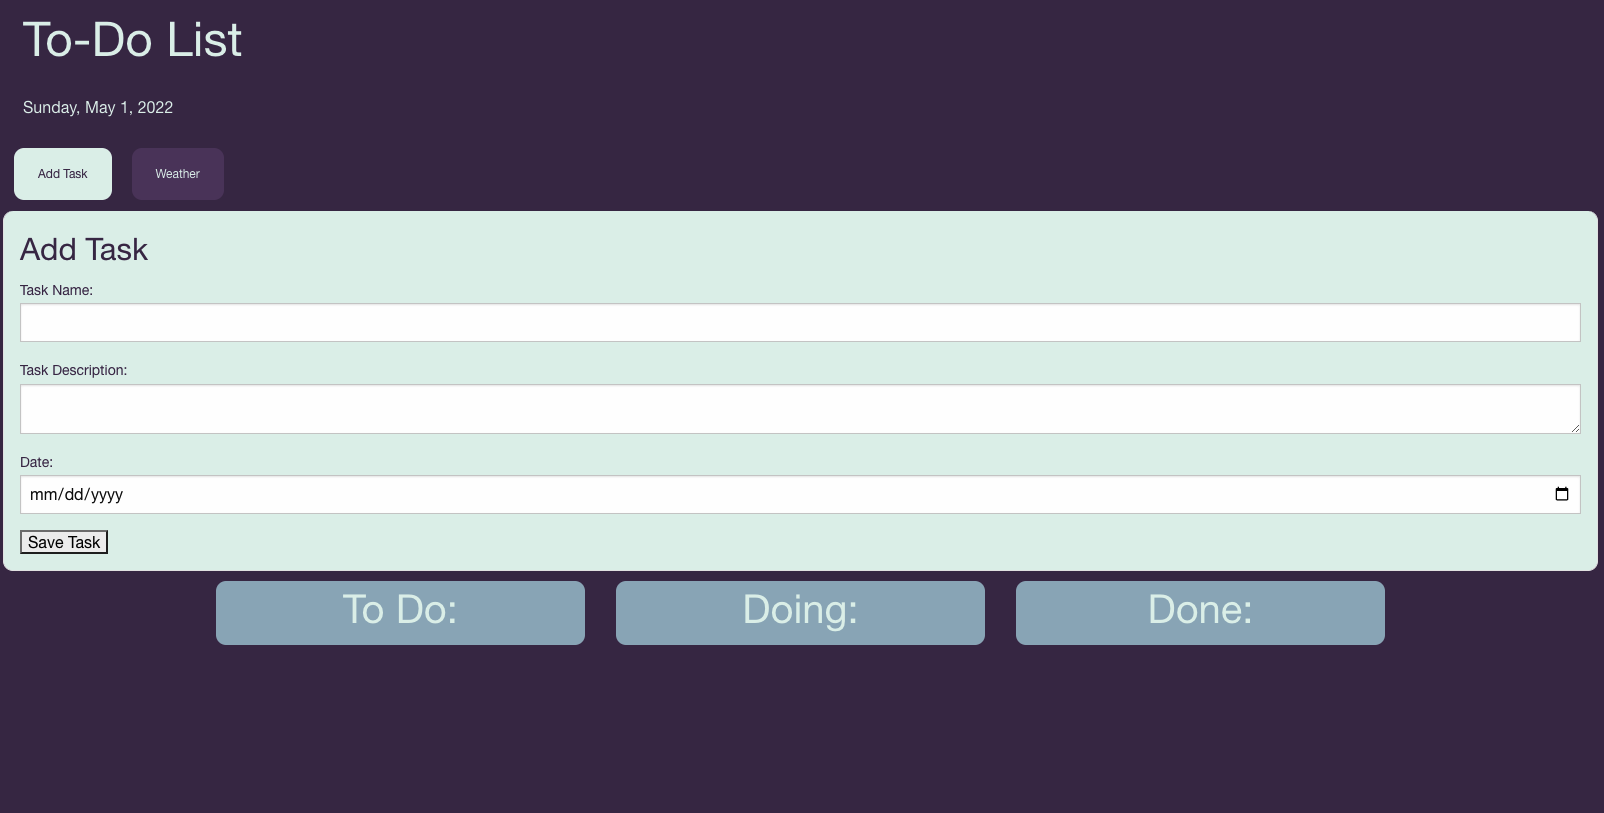1604x813 pixels.
Task: Click Save Task to submit the form
Action: pos(63,541)
